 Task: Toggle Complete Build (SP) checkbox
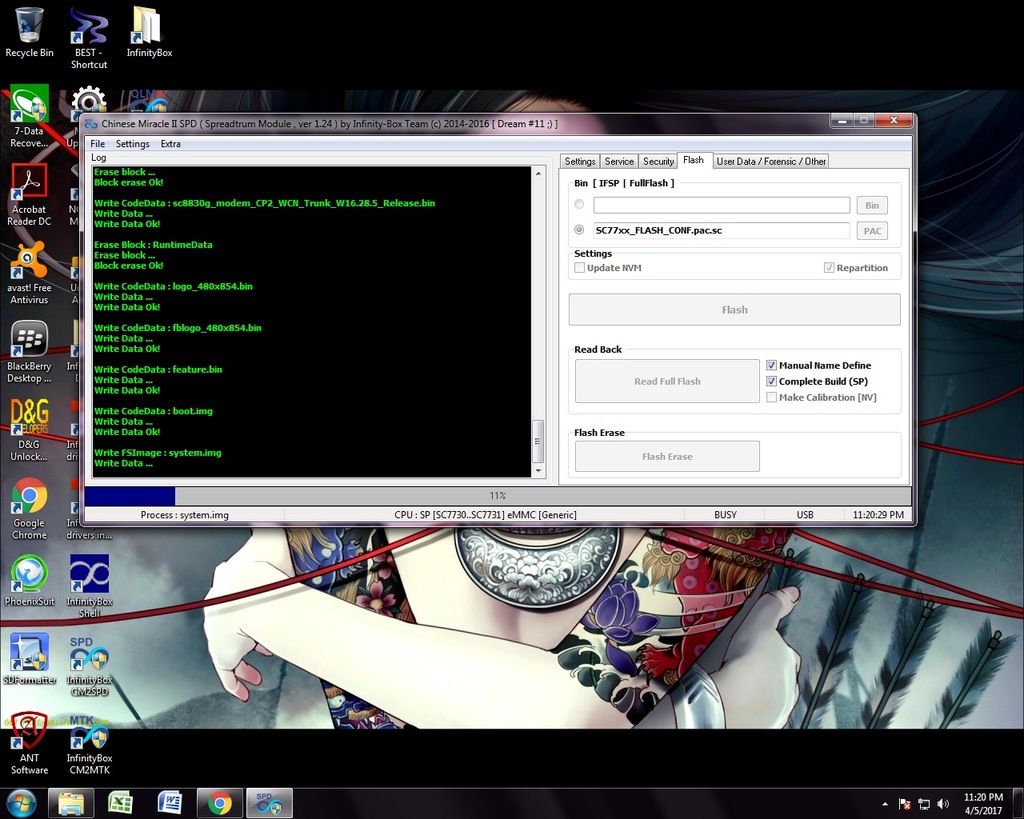(x=771, y=381)
